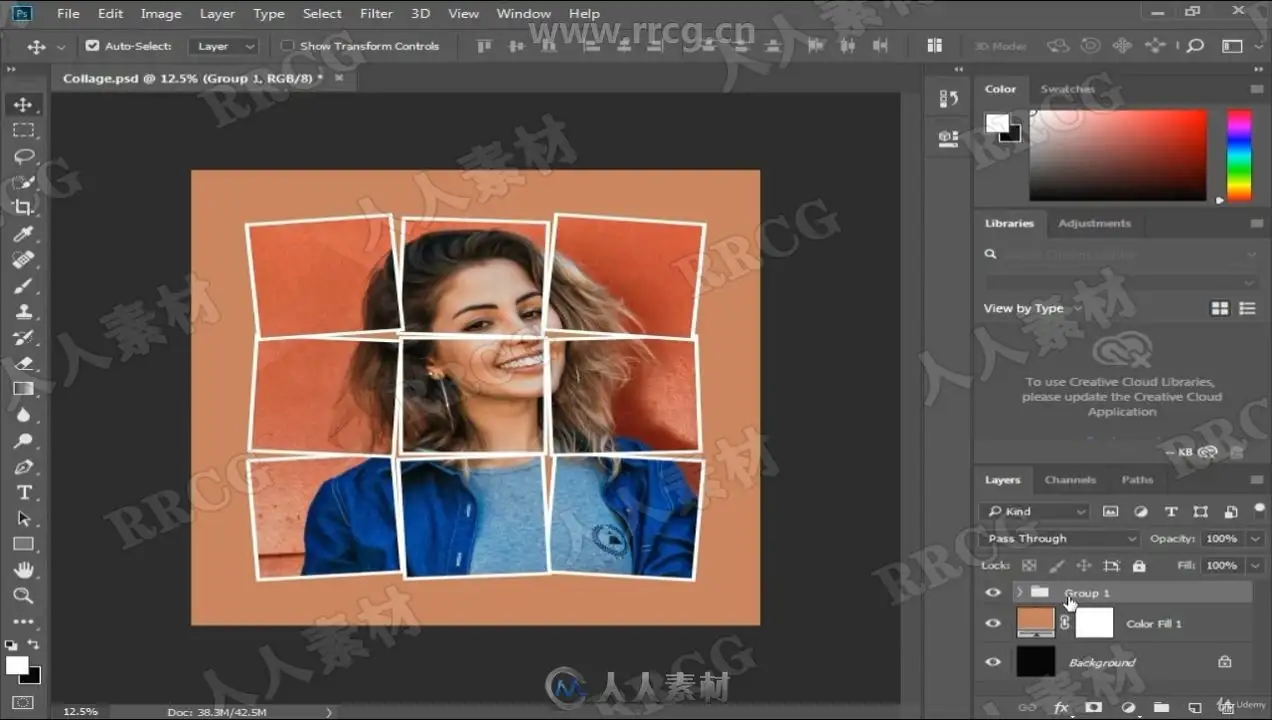Hide the Background layer visibility
Image resolution: width=1272 pixels, height=720 pixels.
click(x=993, y=662)
